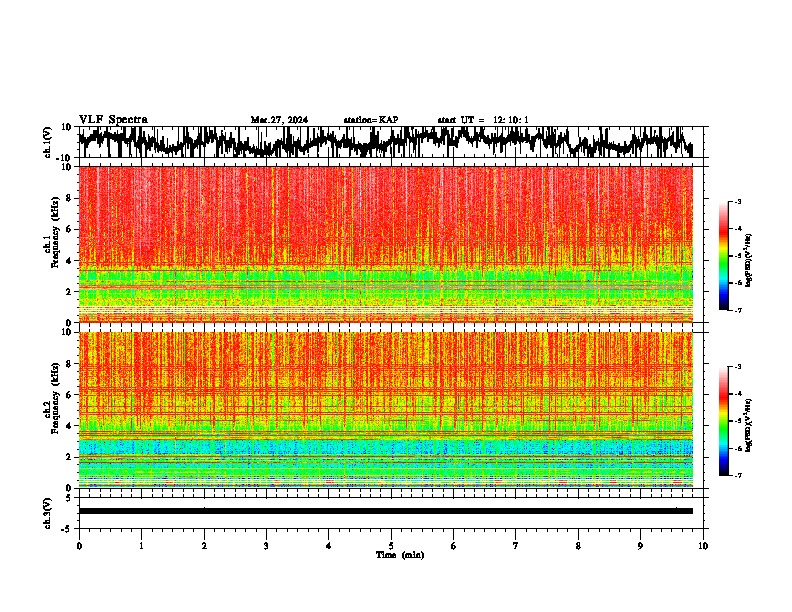Click the time axis tick label "9"
The image size is (792, 612).
pos(640,546)
